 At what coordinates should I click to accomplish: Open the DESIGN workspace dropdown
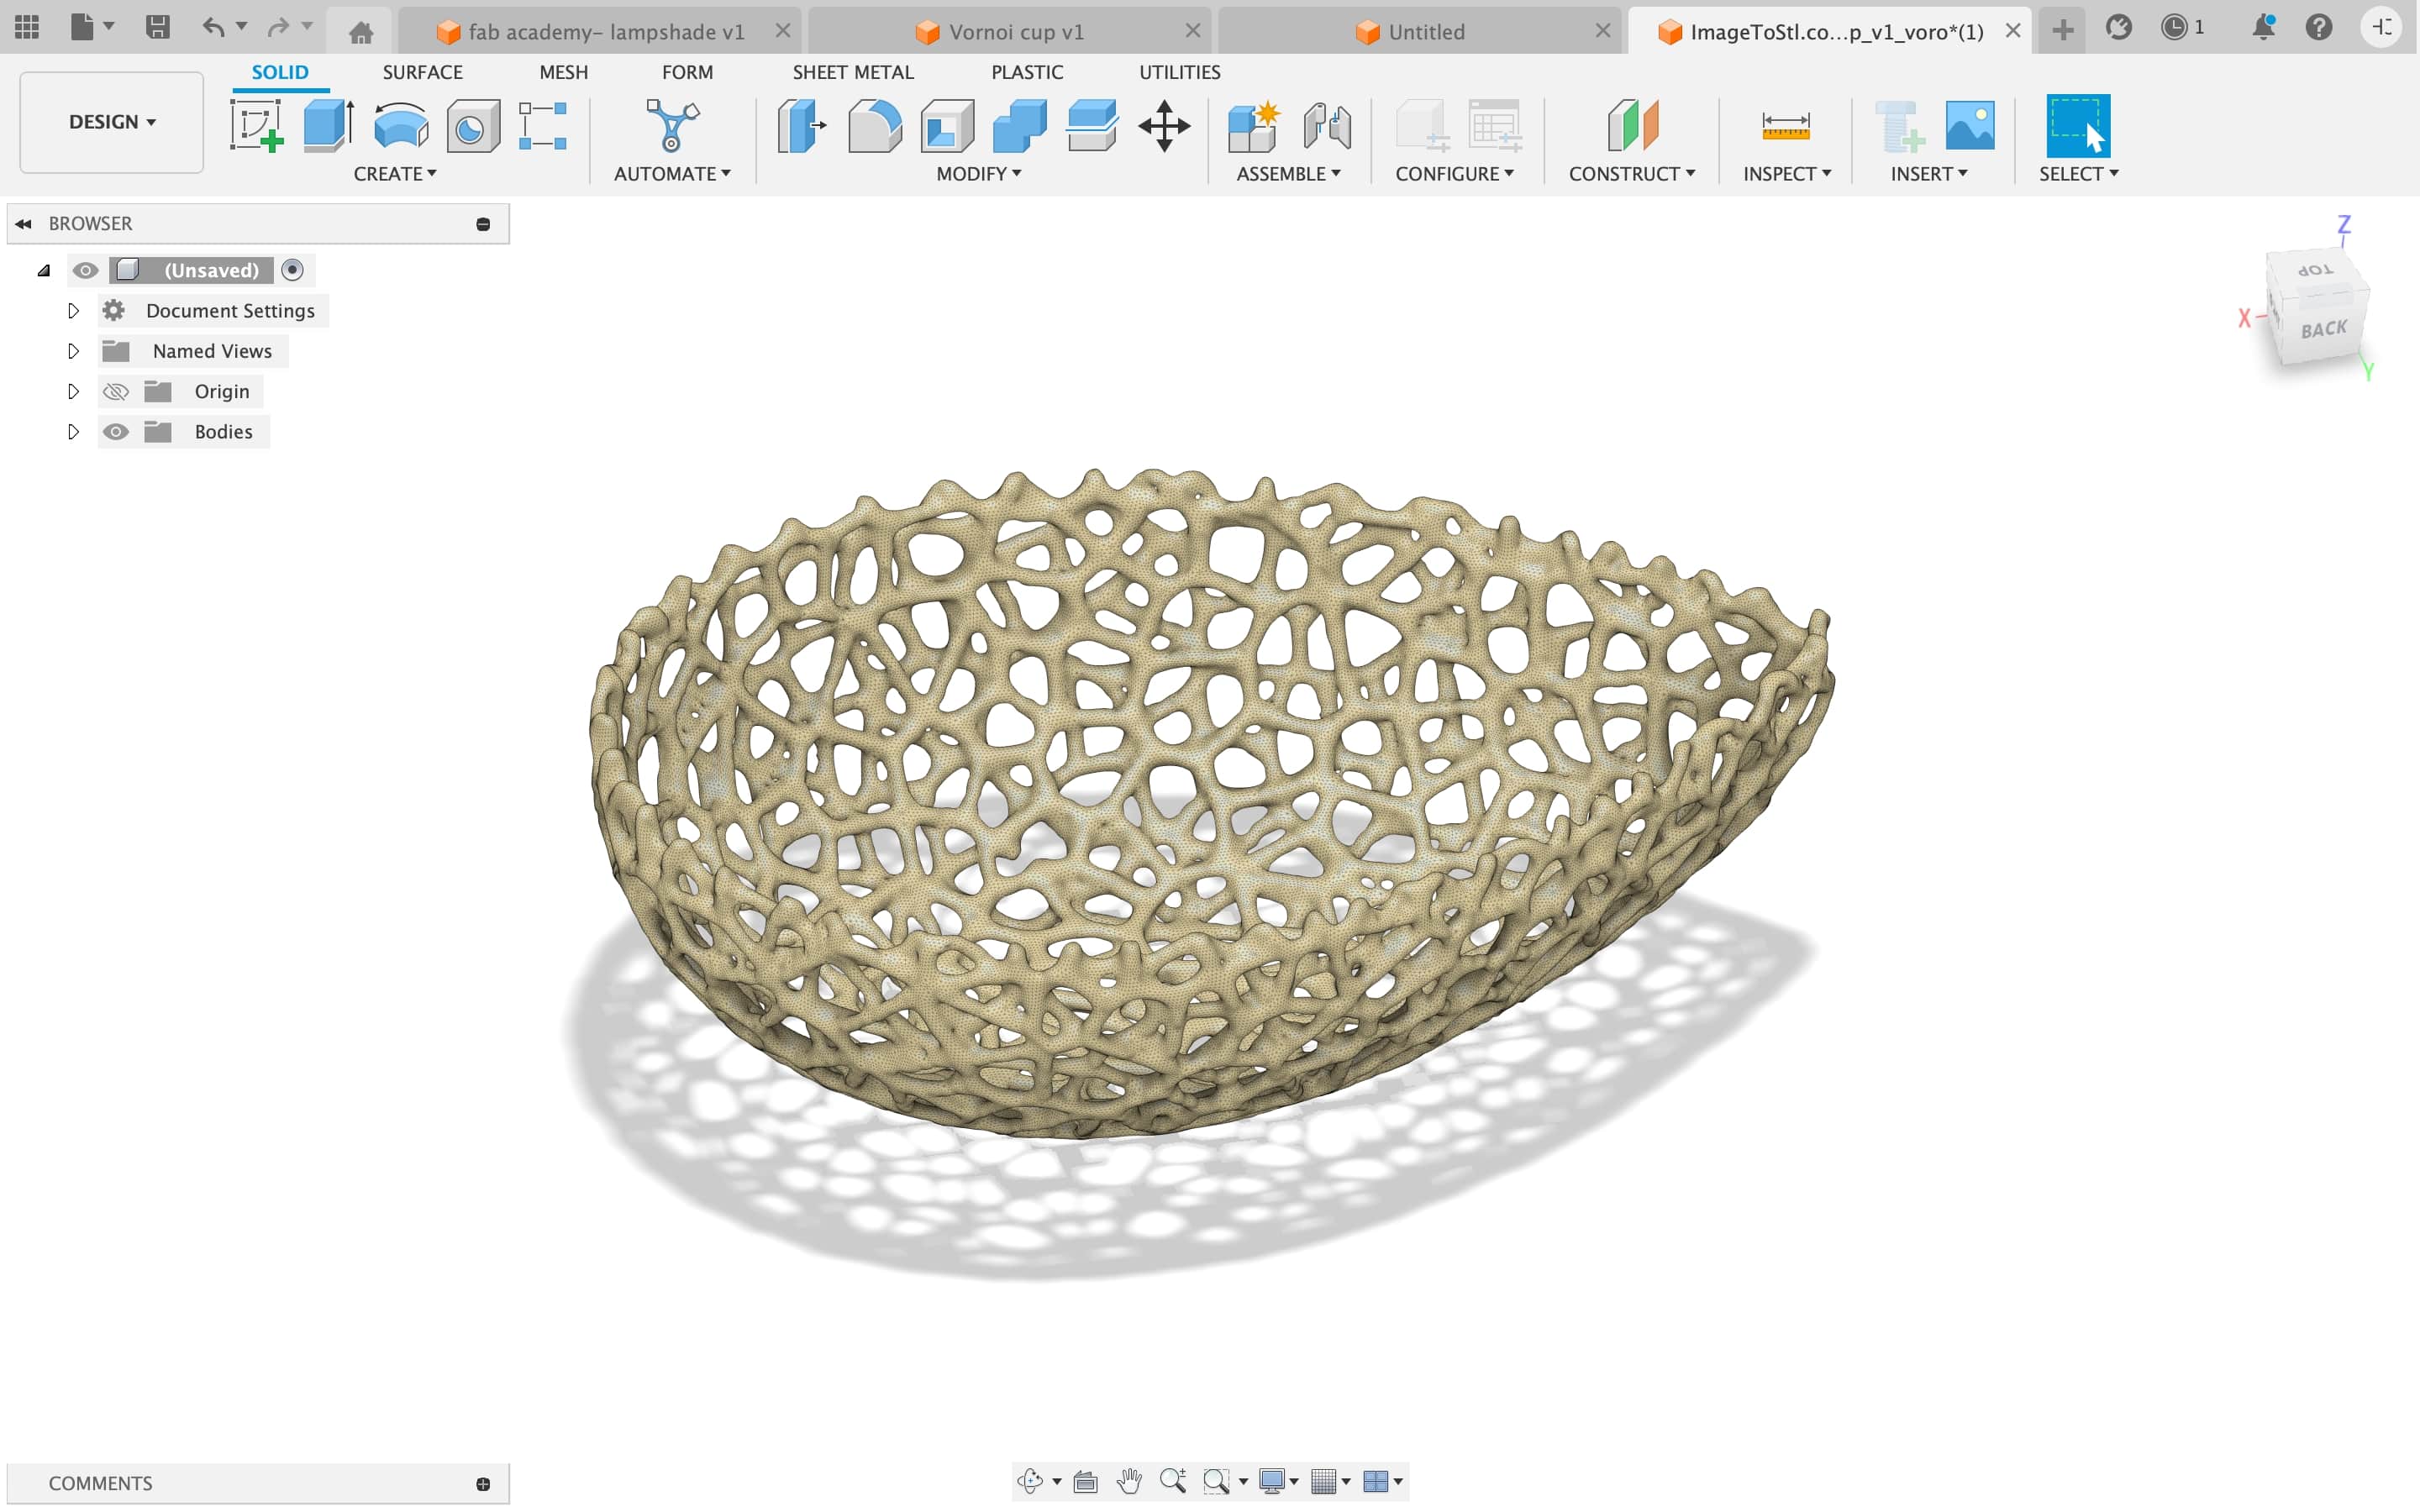coord(111,122)
